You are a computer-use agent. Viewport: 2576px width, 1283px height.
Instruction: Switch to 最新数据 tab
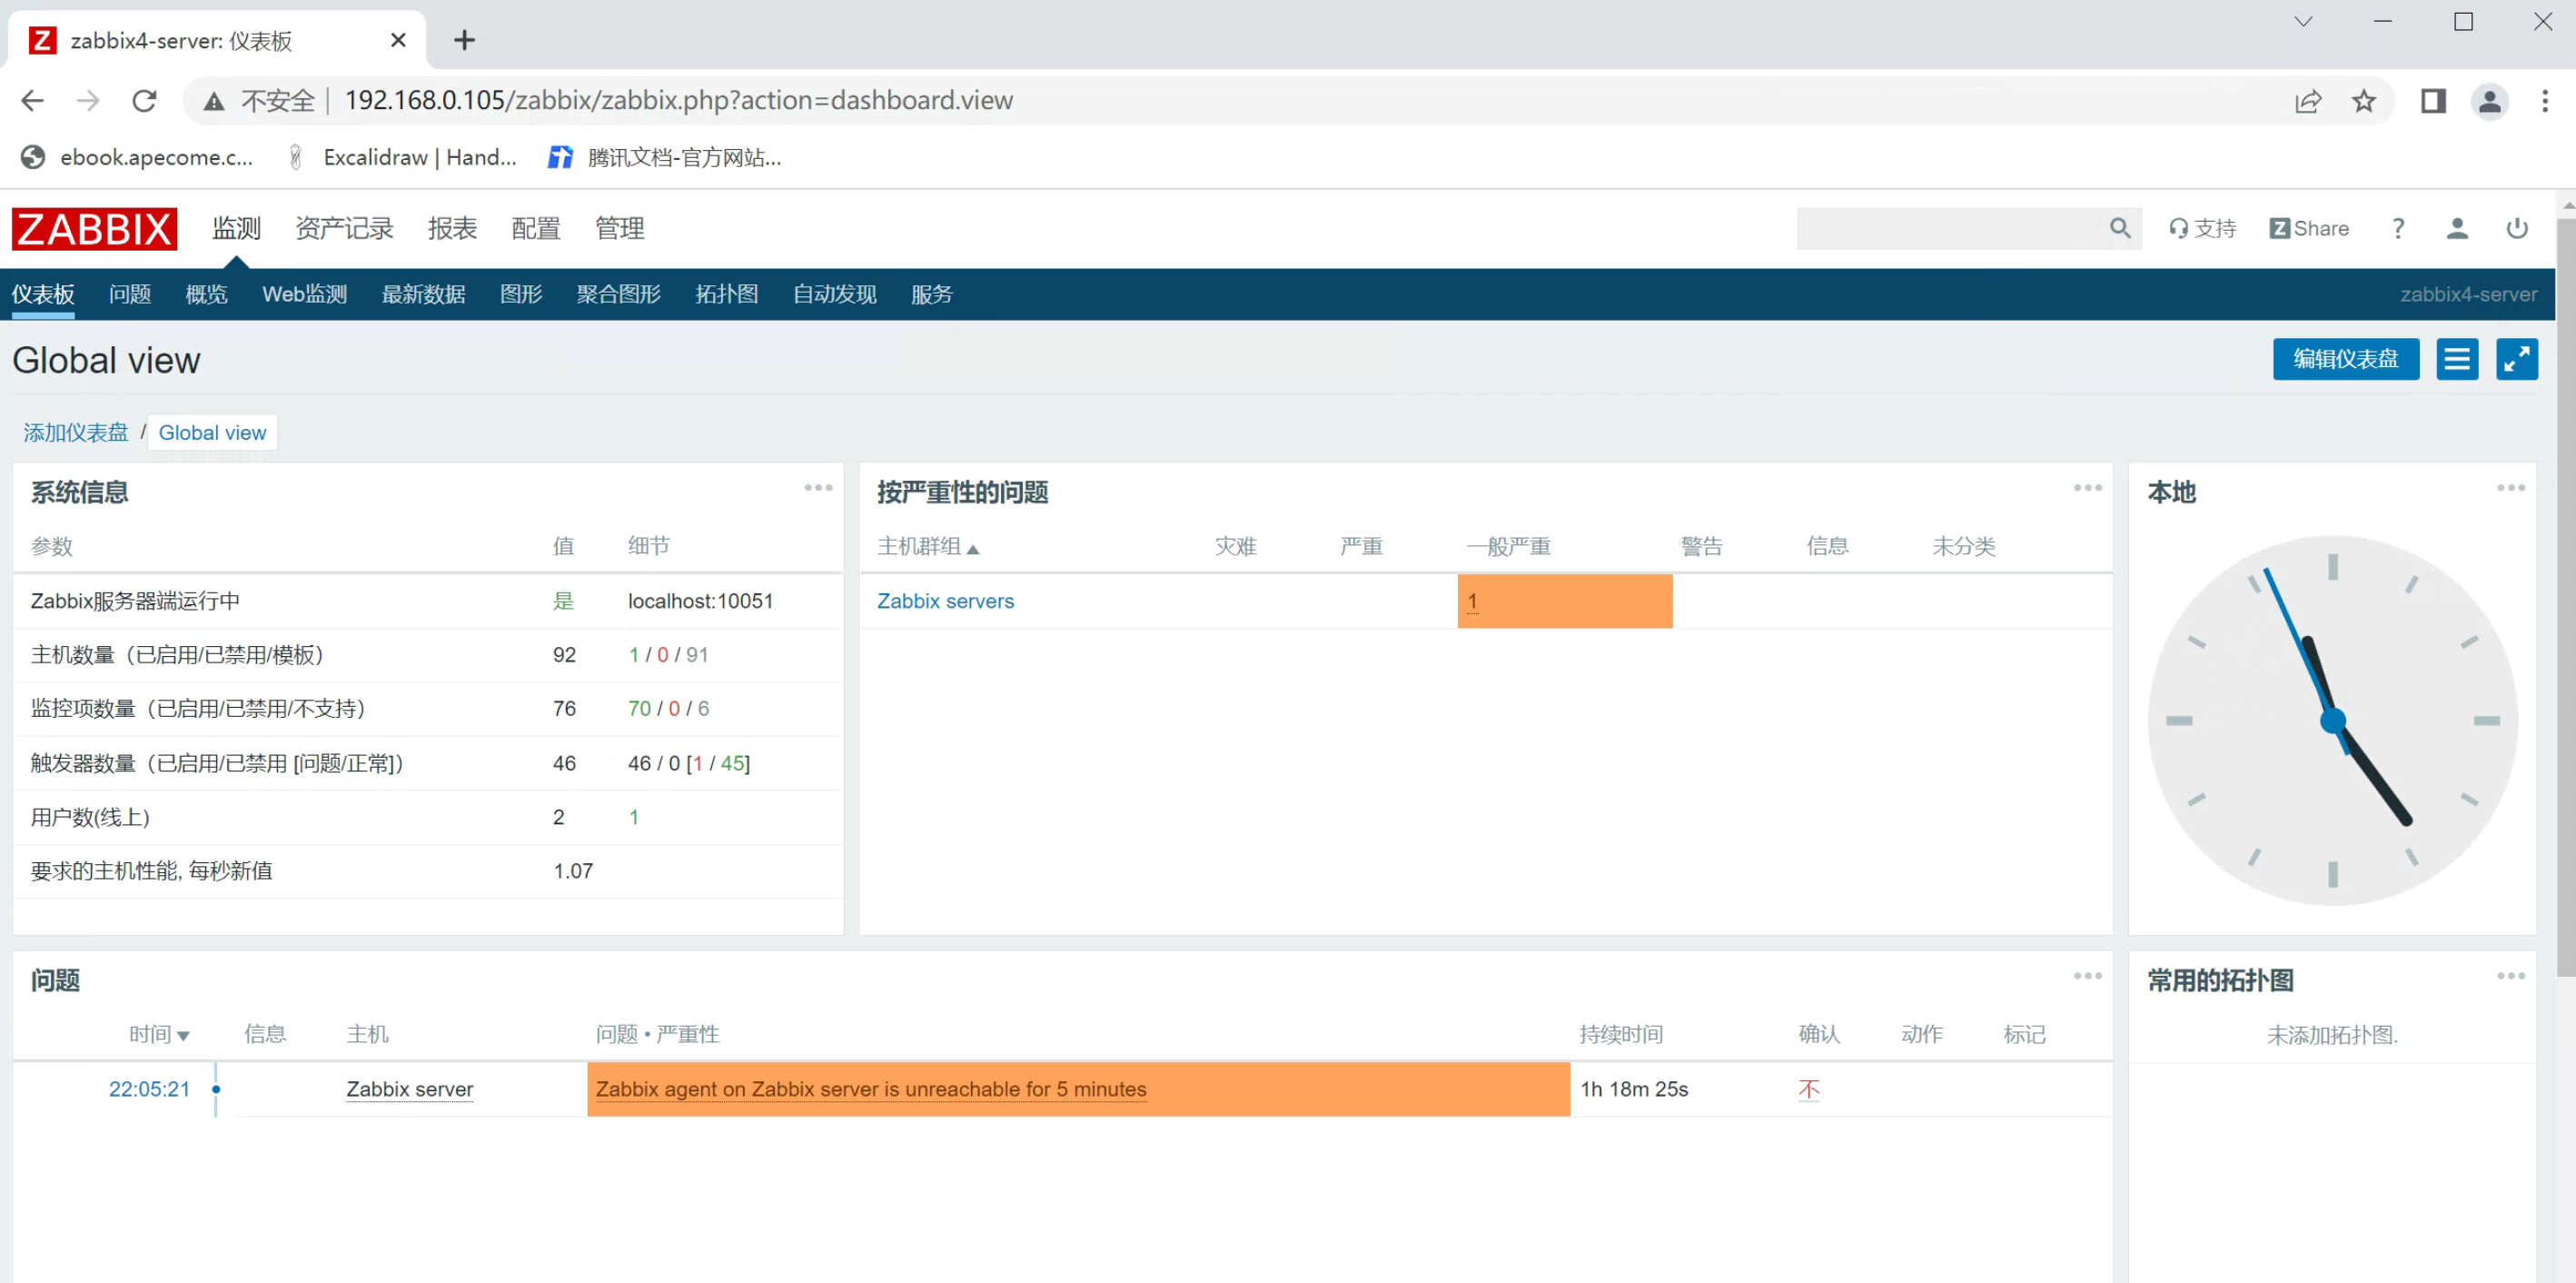423,294
